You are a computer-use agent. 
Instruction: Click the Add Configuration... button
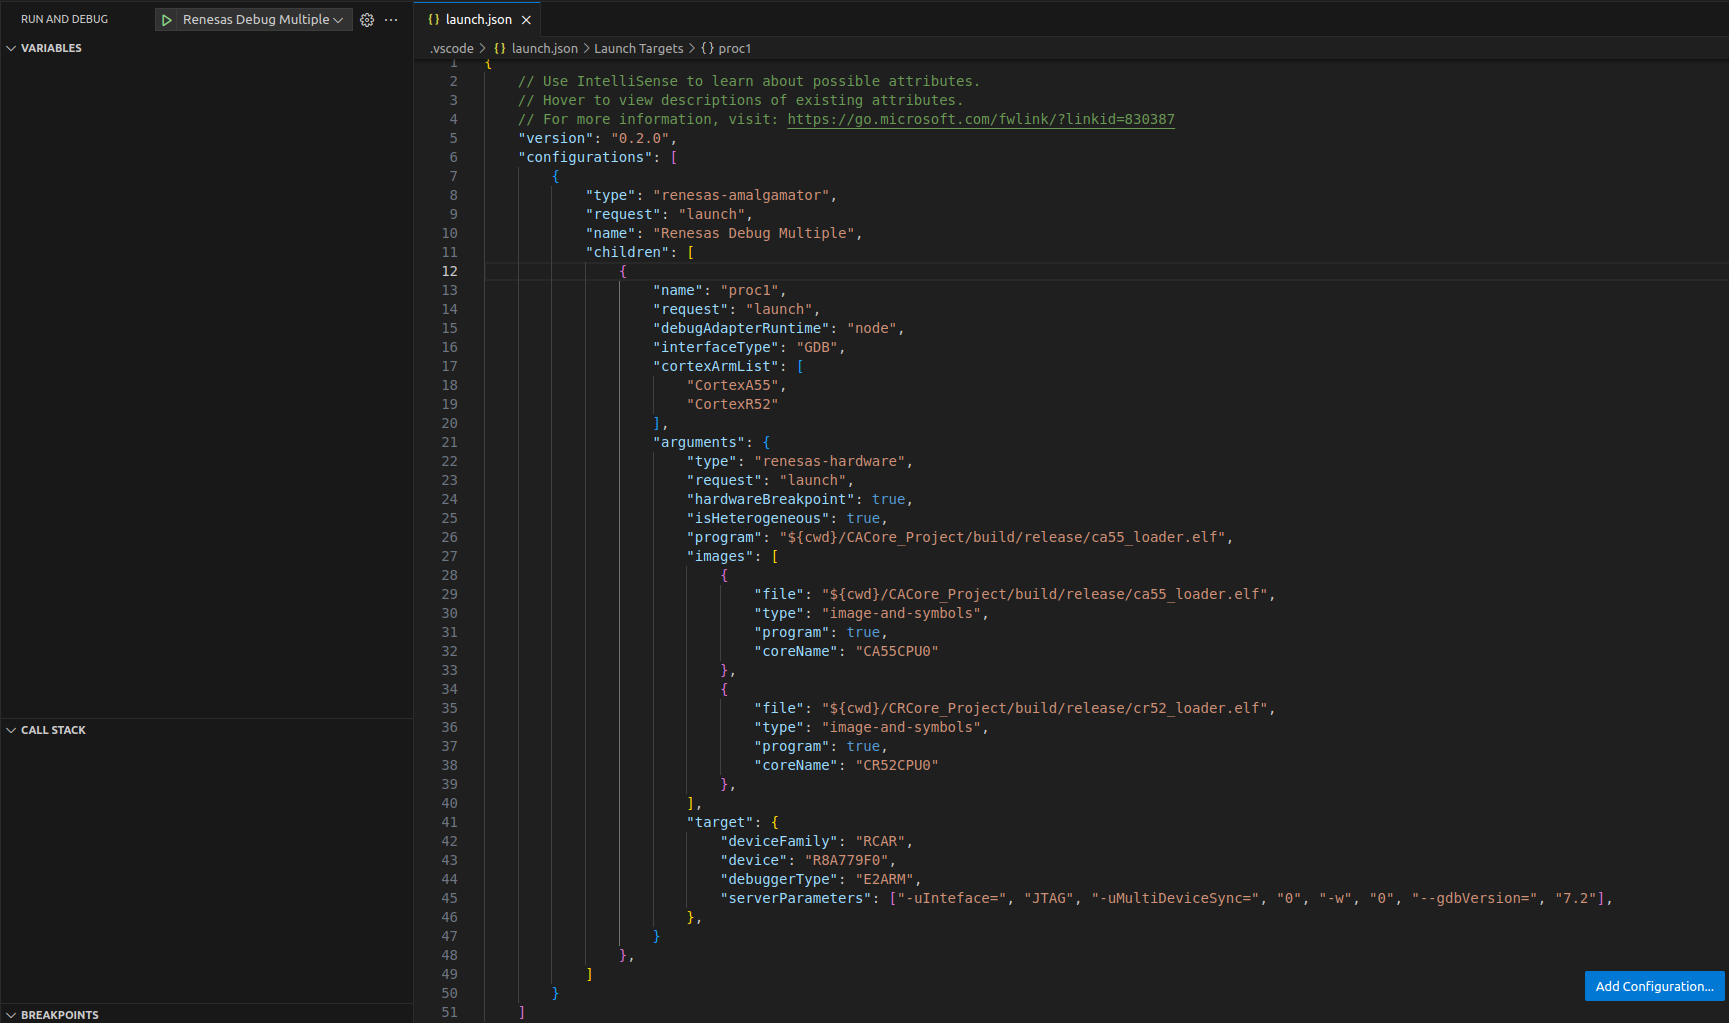(1654, 986)
